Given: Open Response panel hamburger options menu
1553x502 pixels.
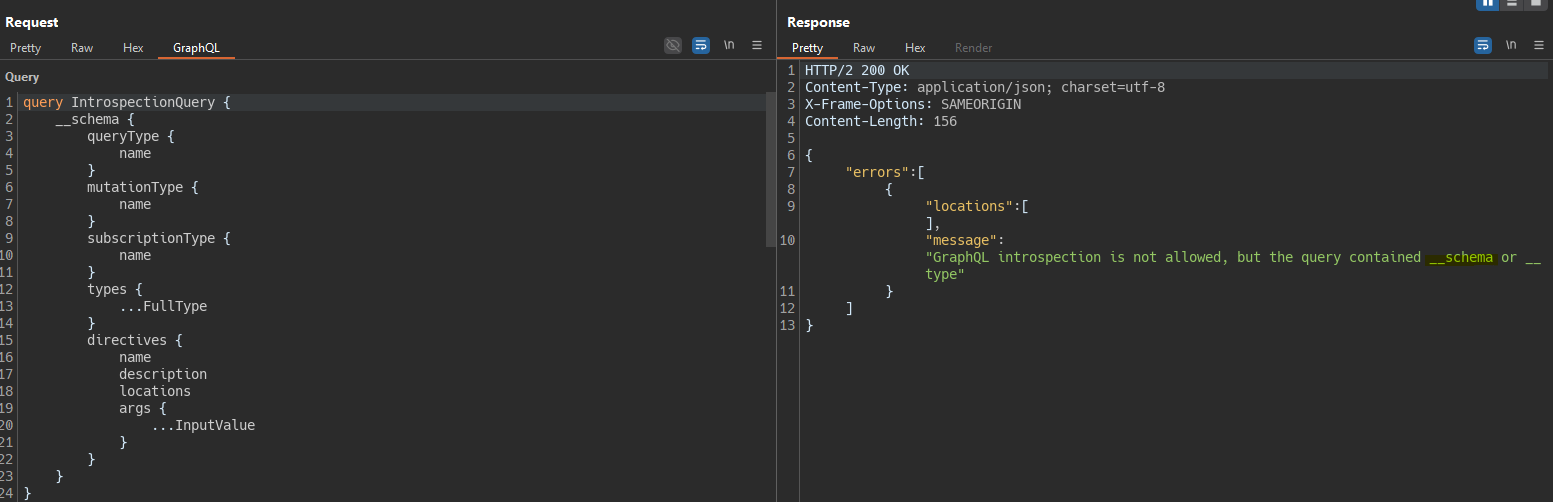Looking at the screenshot, I should coord(1539,45).
